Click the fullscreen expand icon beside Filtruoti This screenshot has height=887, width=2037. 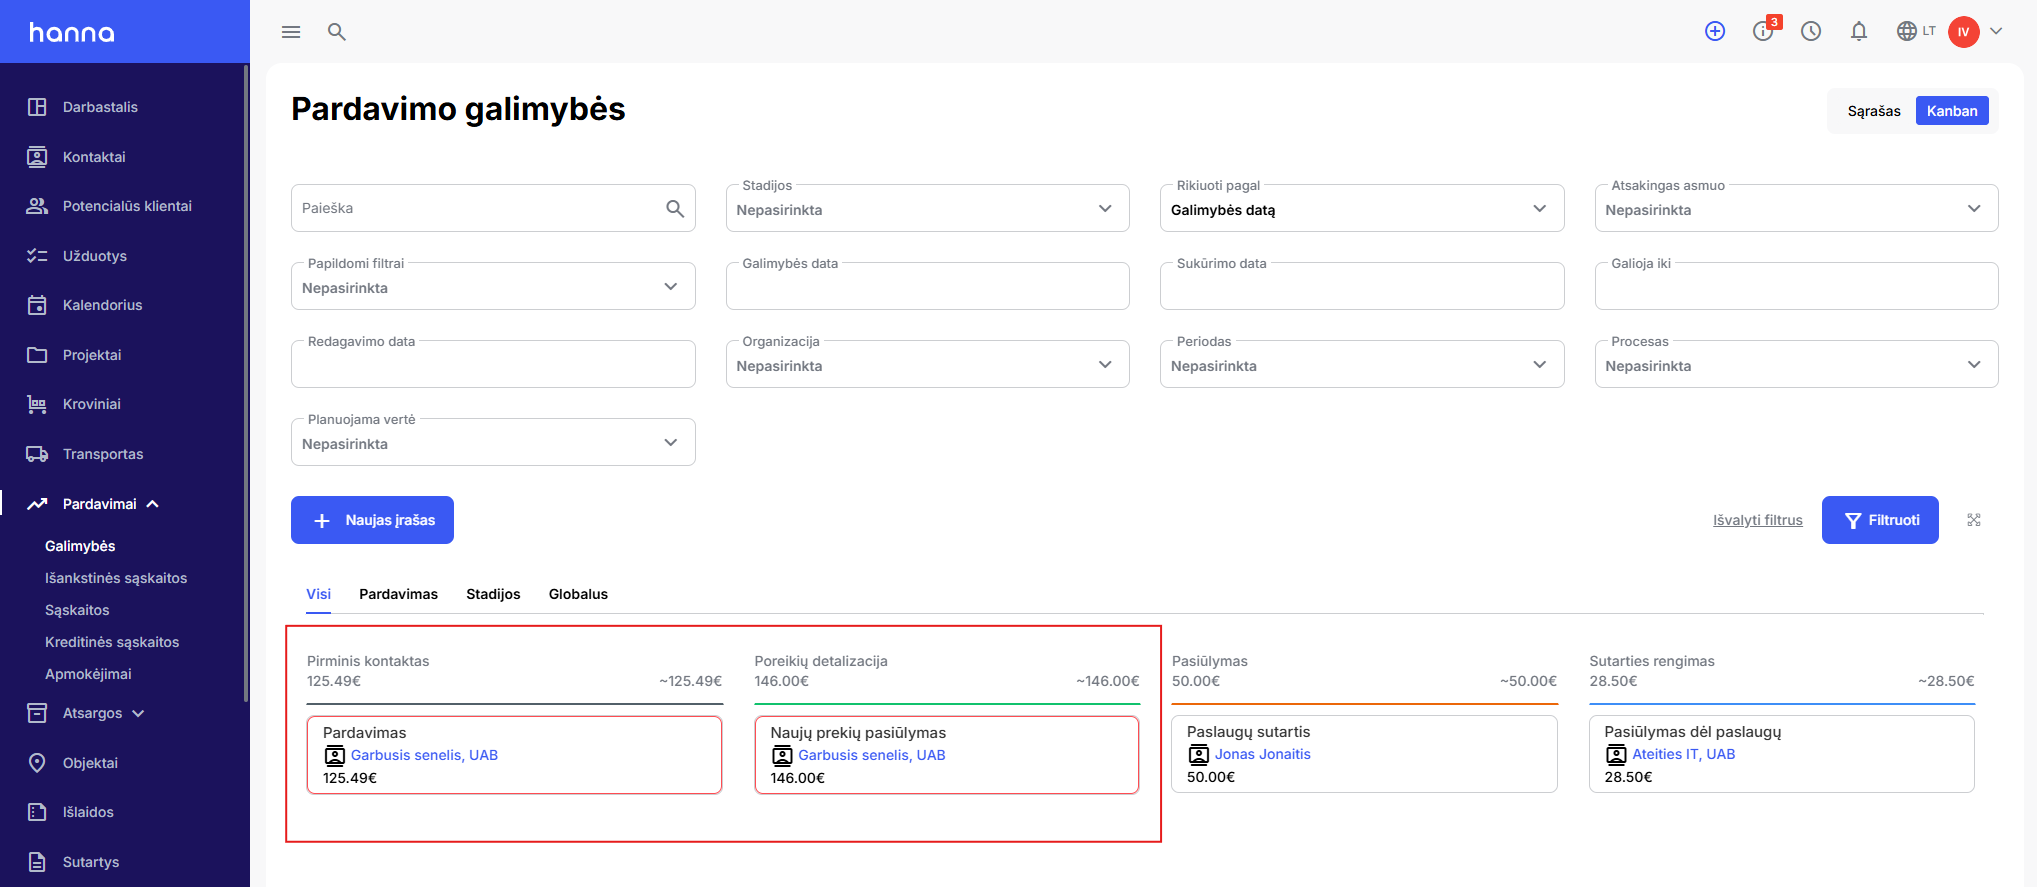(x=1974, y=520)
